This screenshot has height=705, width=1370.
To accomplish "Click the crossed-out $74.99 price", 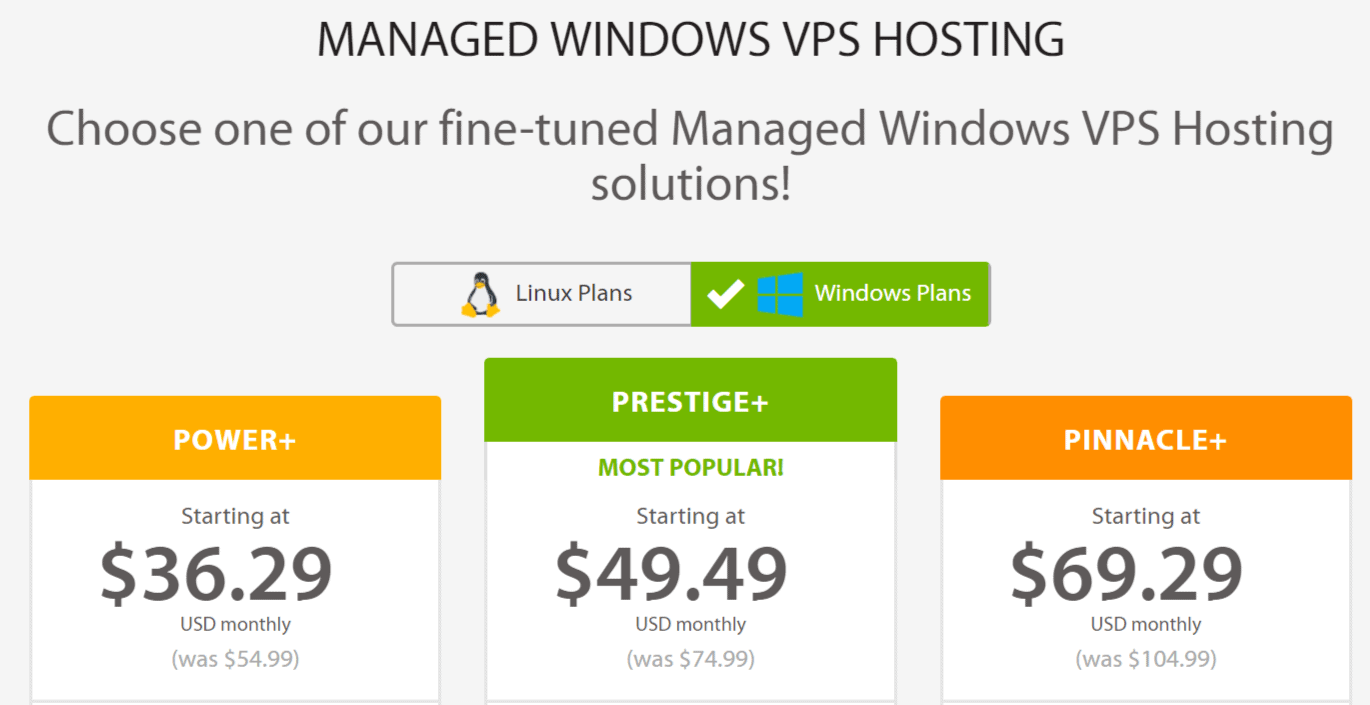I will [x=690, y=659].
